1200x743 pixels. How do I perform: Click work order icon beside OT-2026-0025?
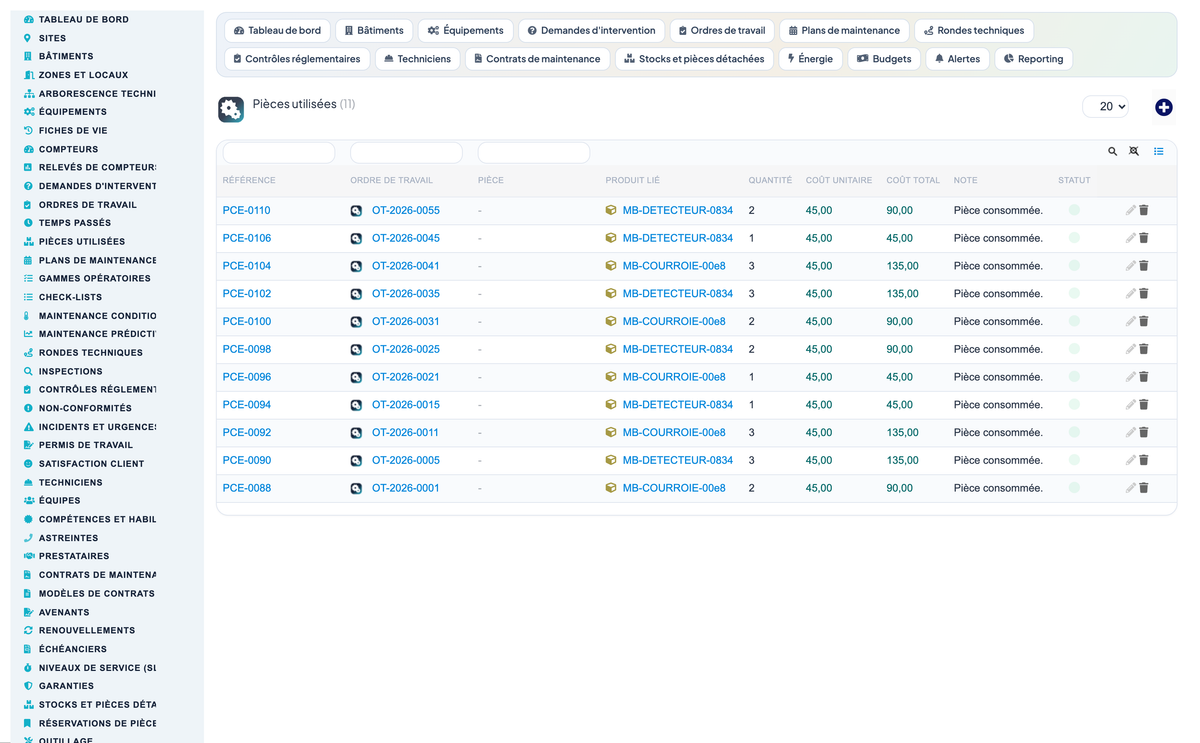356,349
